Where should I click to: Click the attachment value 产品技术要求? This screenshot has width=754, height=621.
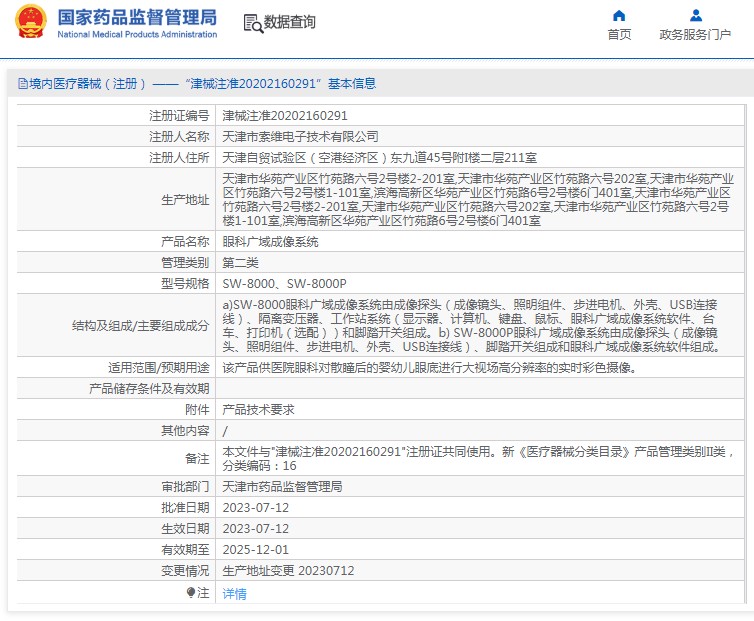coord(258,410)
